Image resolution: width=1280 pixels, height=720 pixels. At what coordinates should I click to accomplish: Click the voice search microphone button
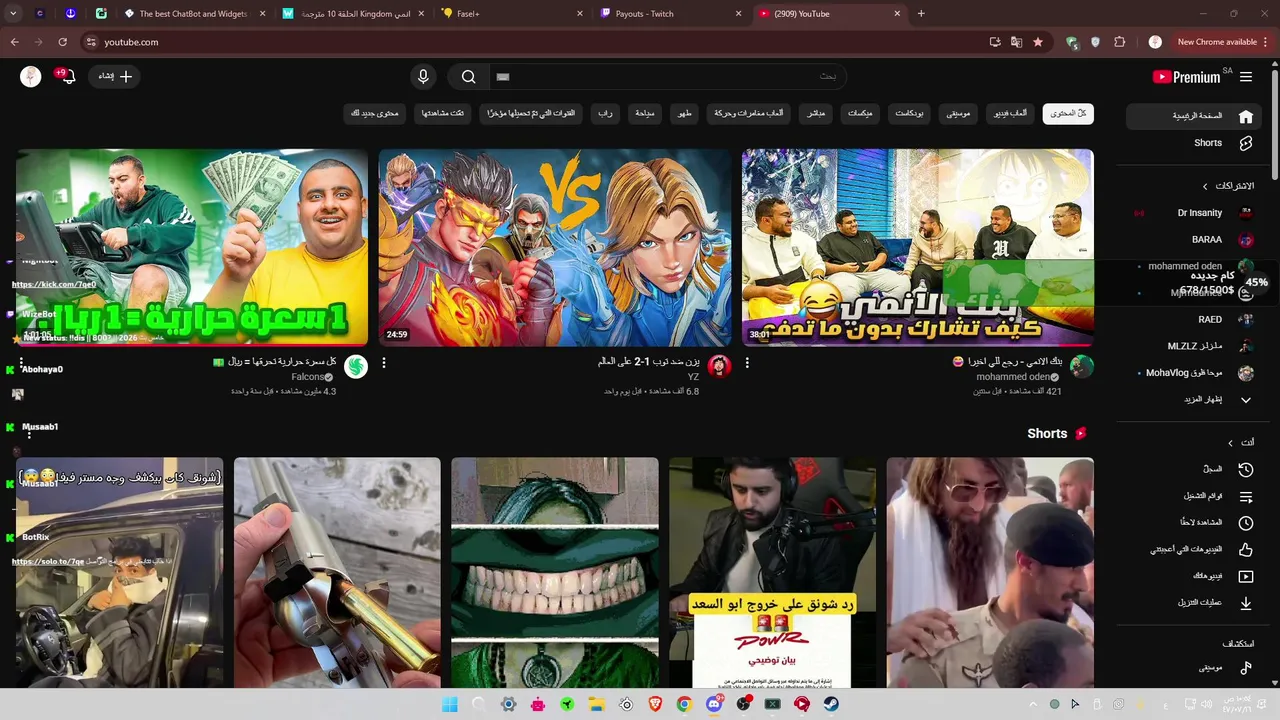click(x=423, y=77)
